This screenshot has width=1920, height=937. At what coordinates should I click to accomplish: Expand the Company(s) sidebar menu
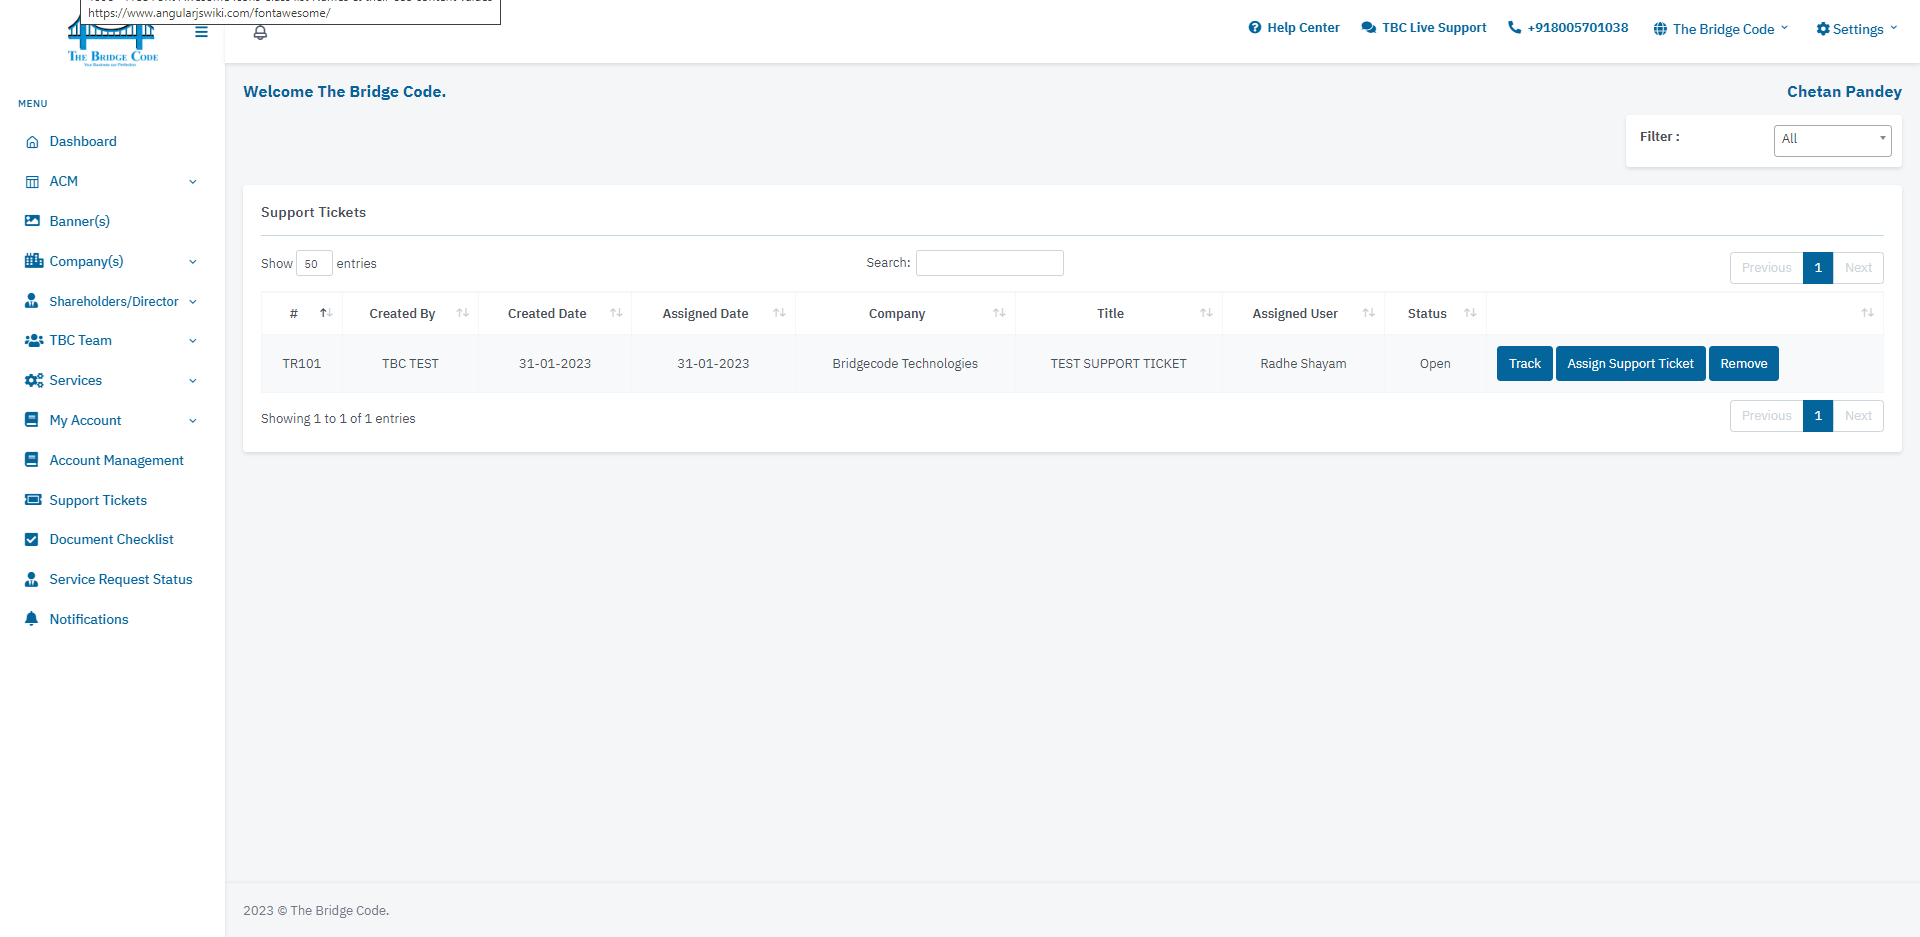point(111,261)
